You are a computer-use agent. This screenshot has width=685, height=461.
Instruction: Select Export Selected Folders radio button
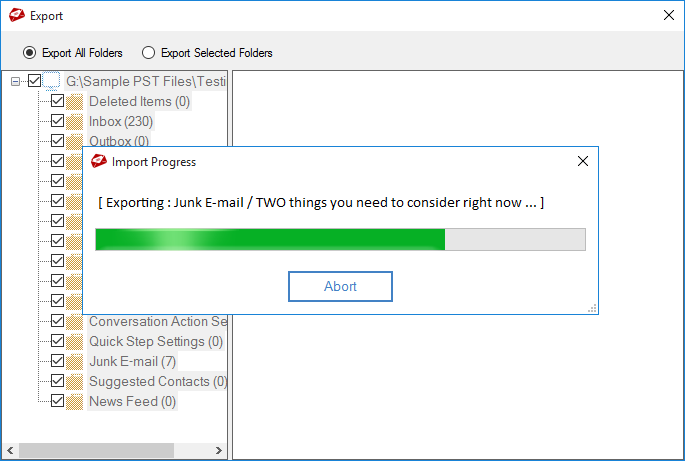tap(149, 53)
